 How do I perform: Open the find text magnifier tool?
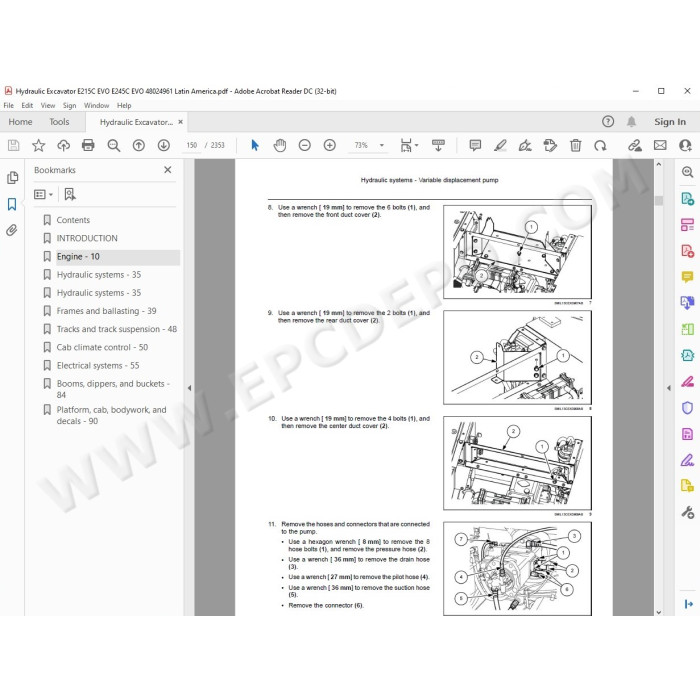coord(113,145)
